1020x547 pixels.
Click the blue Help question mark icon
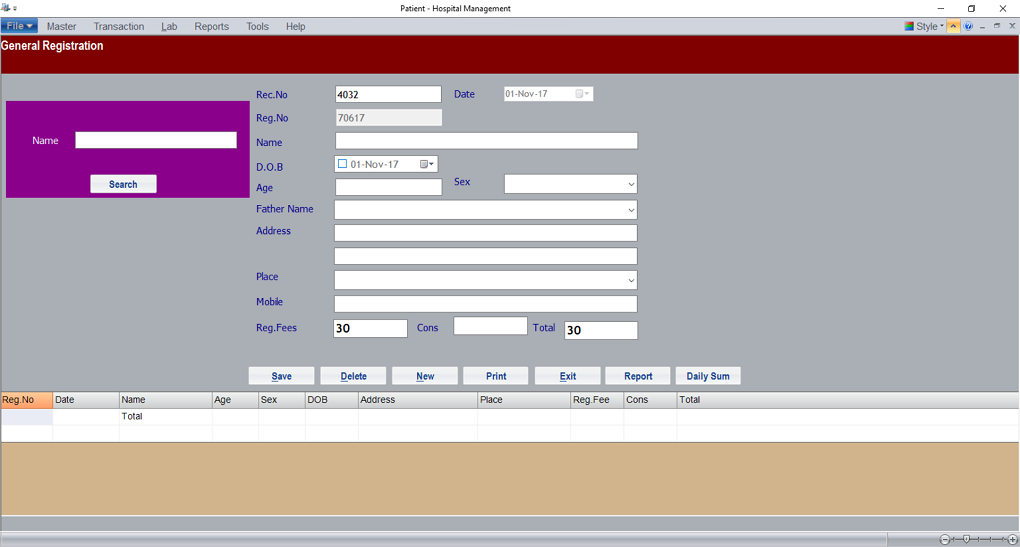(968, 27)
